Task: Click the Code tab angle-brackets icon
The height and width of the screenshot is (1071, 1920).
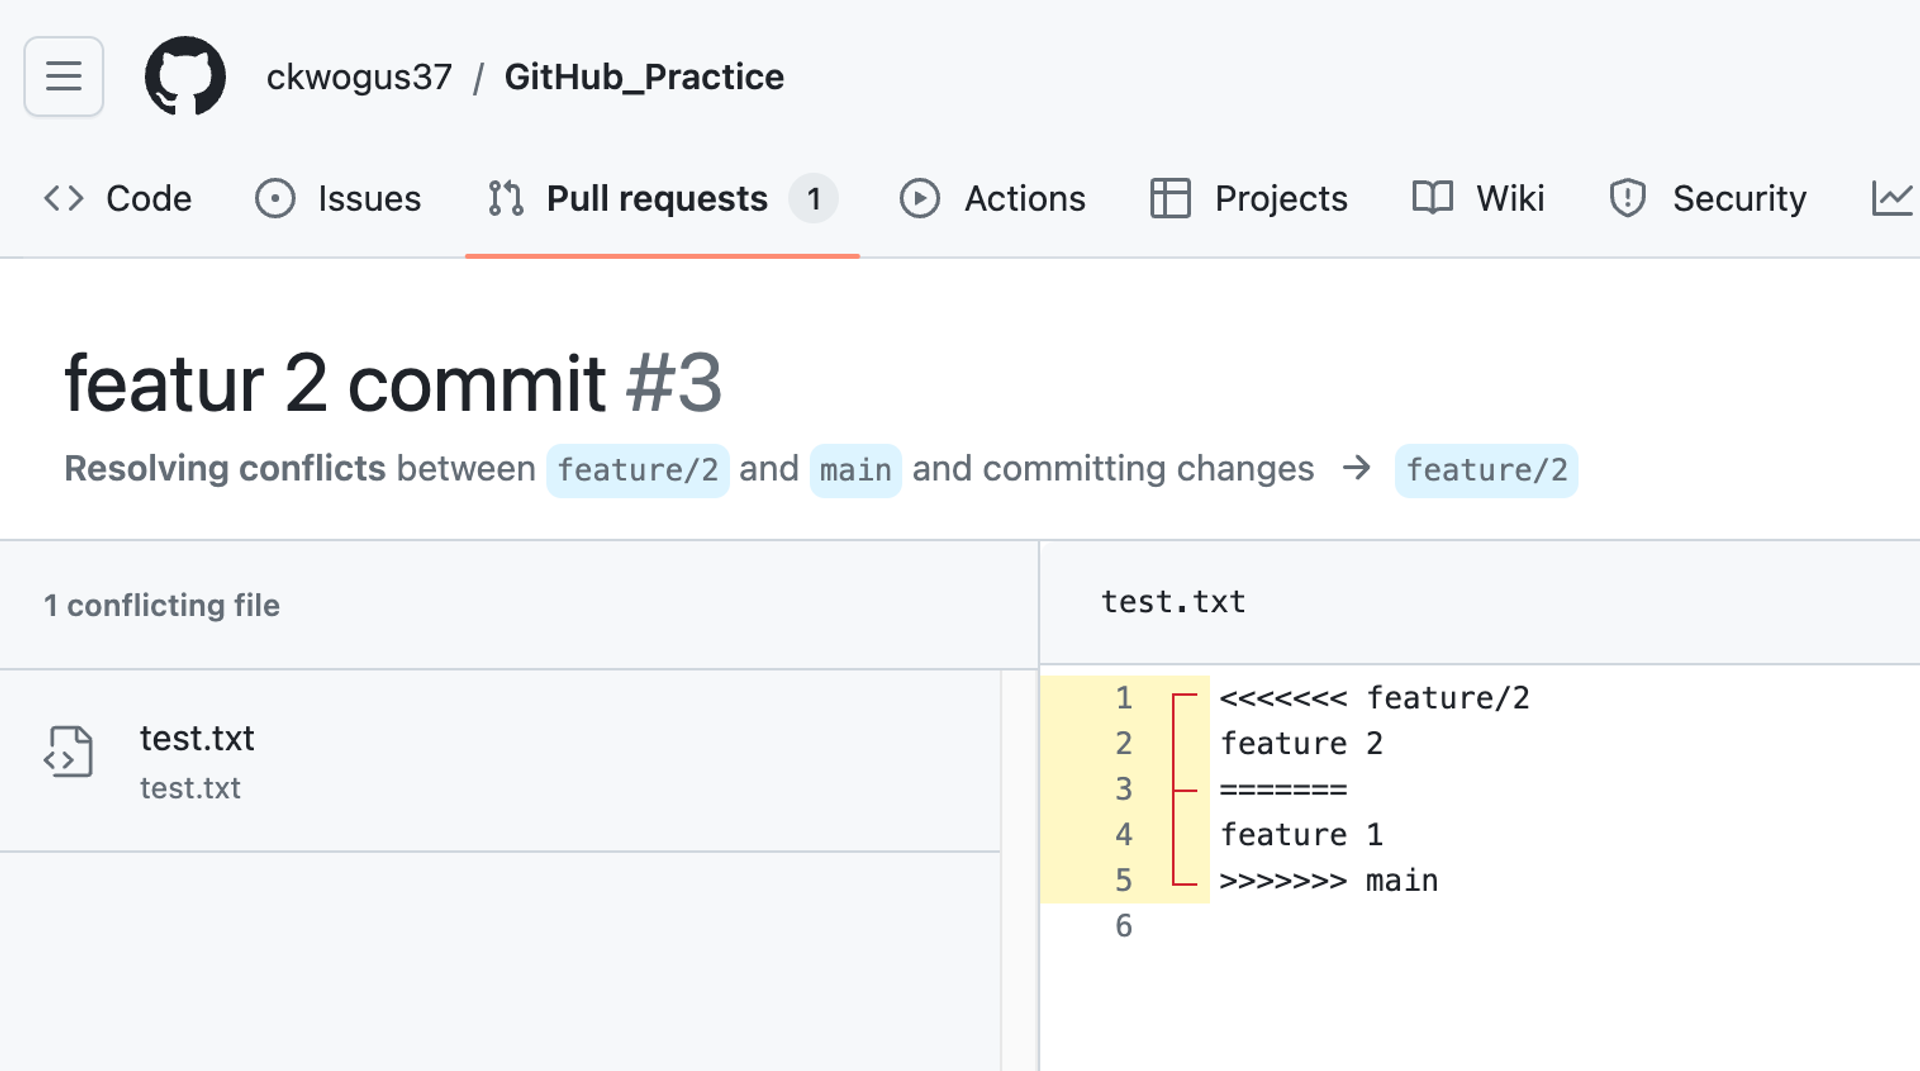Action: pyautogui.click(x=63, y=198)
